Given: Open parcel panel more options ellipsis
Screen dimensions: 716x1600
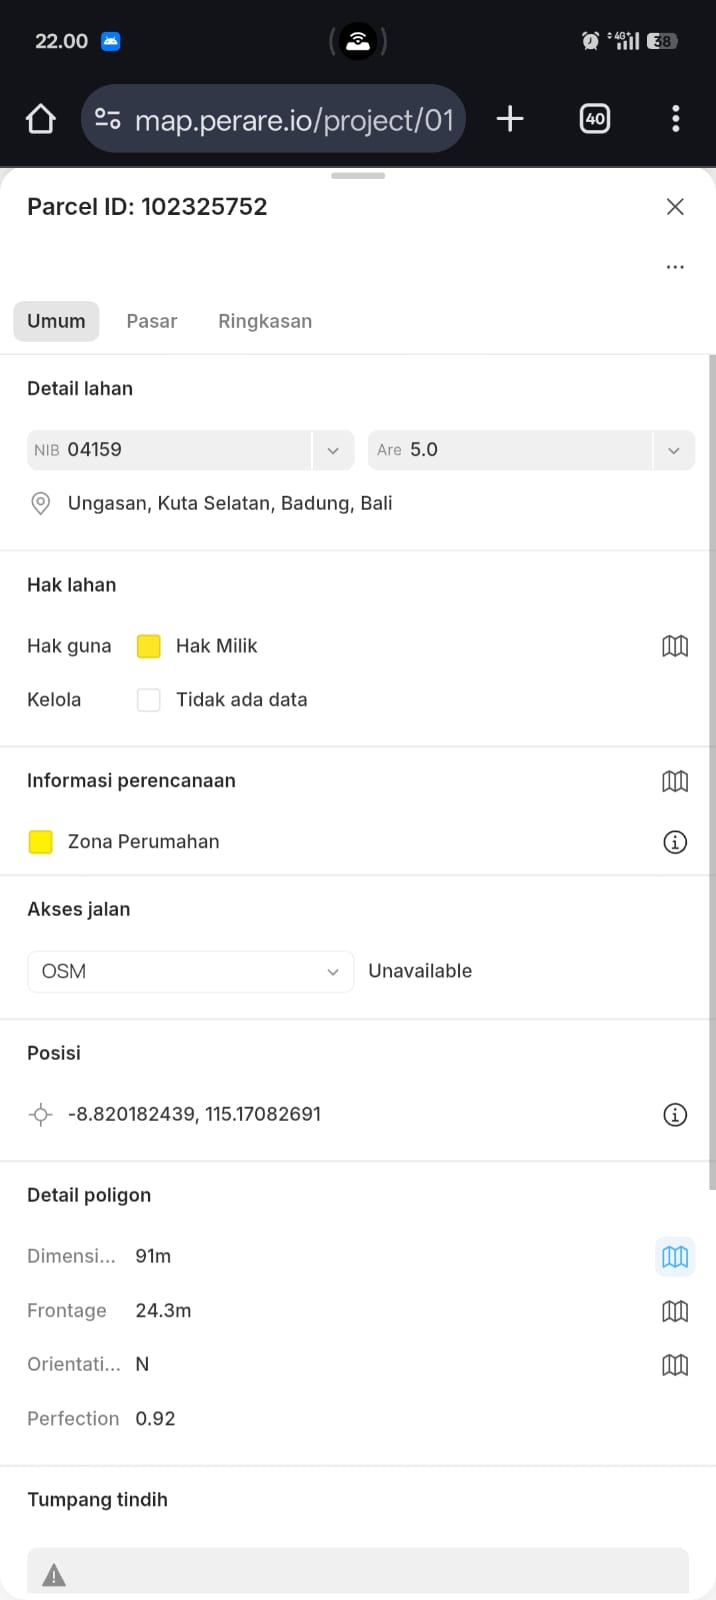Looking at the screenshot, I should pyautogui.click(x=675, y=267).
